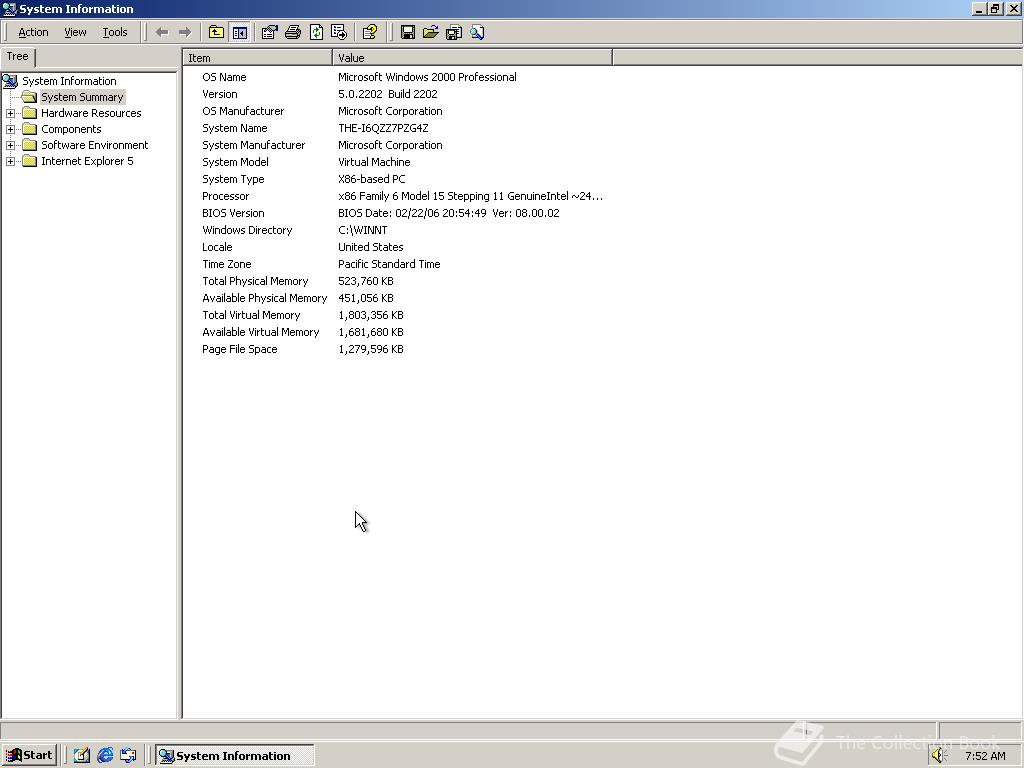This screenshot has height=768, width=1024.
Task: Expand the Hardware Resources node
Action: (10, 113)
